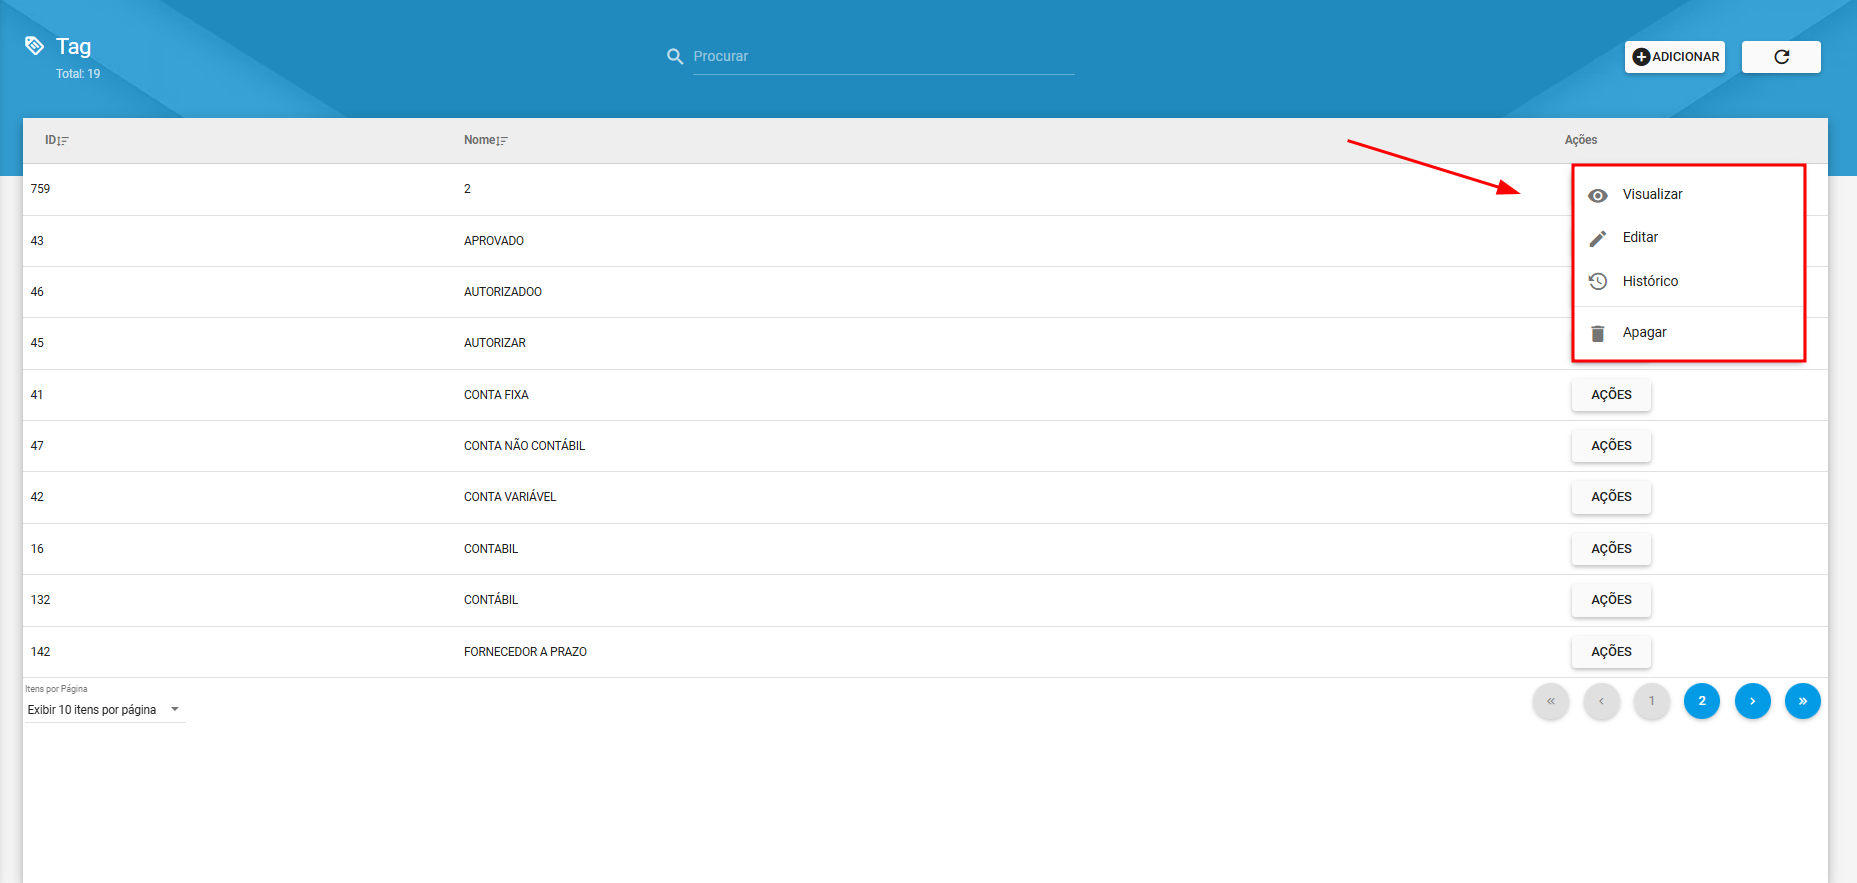Open Ações for FORNECEDOR A PRAZO row

click(x=1611, y=652)
